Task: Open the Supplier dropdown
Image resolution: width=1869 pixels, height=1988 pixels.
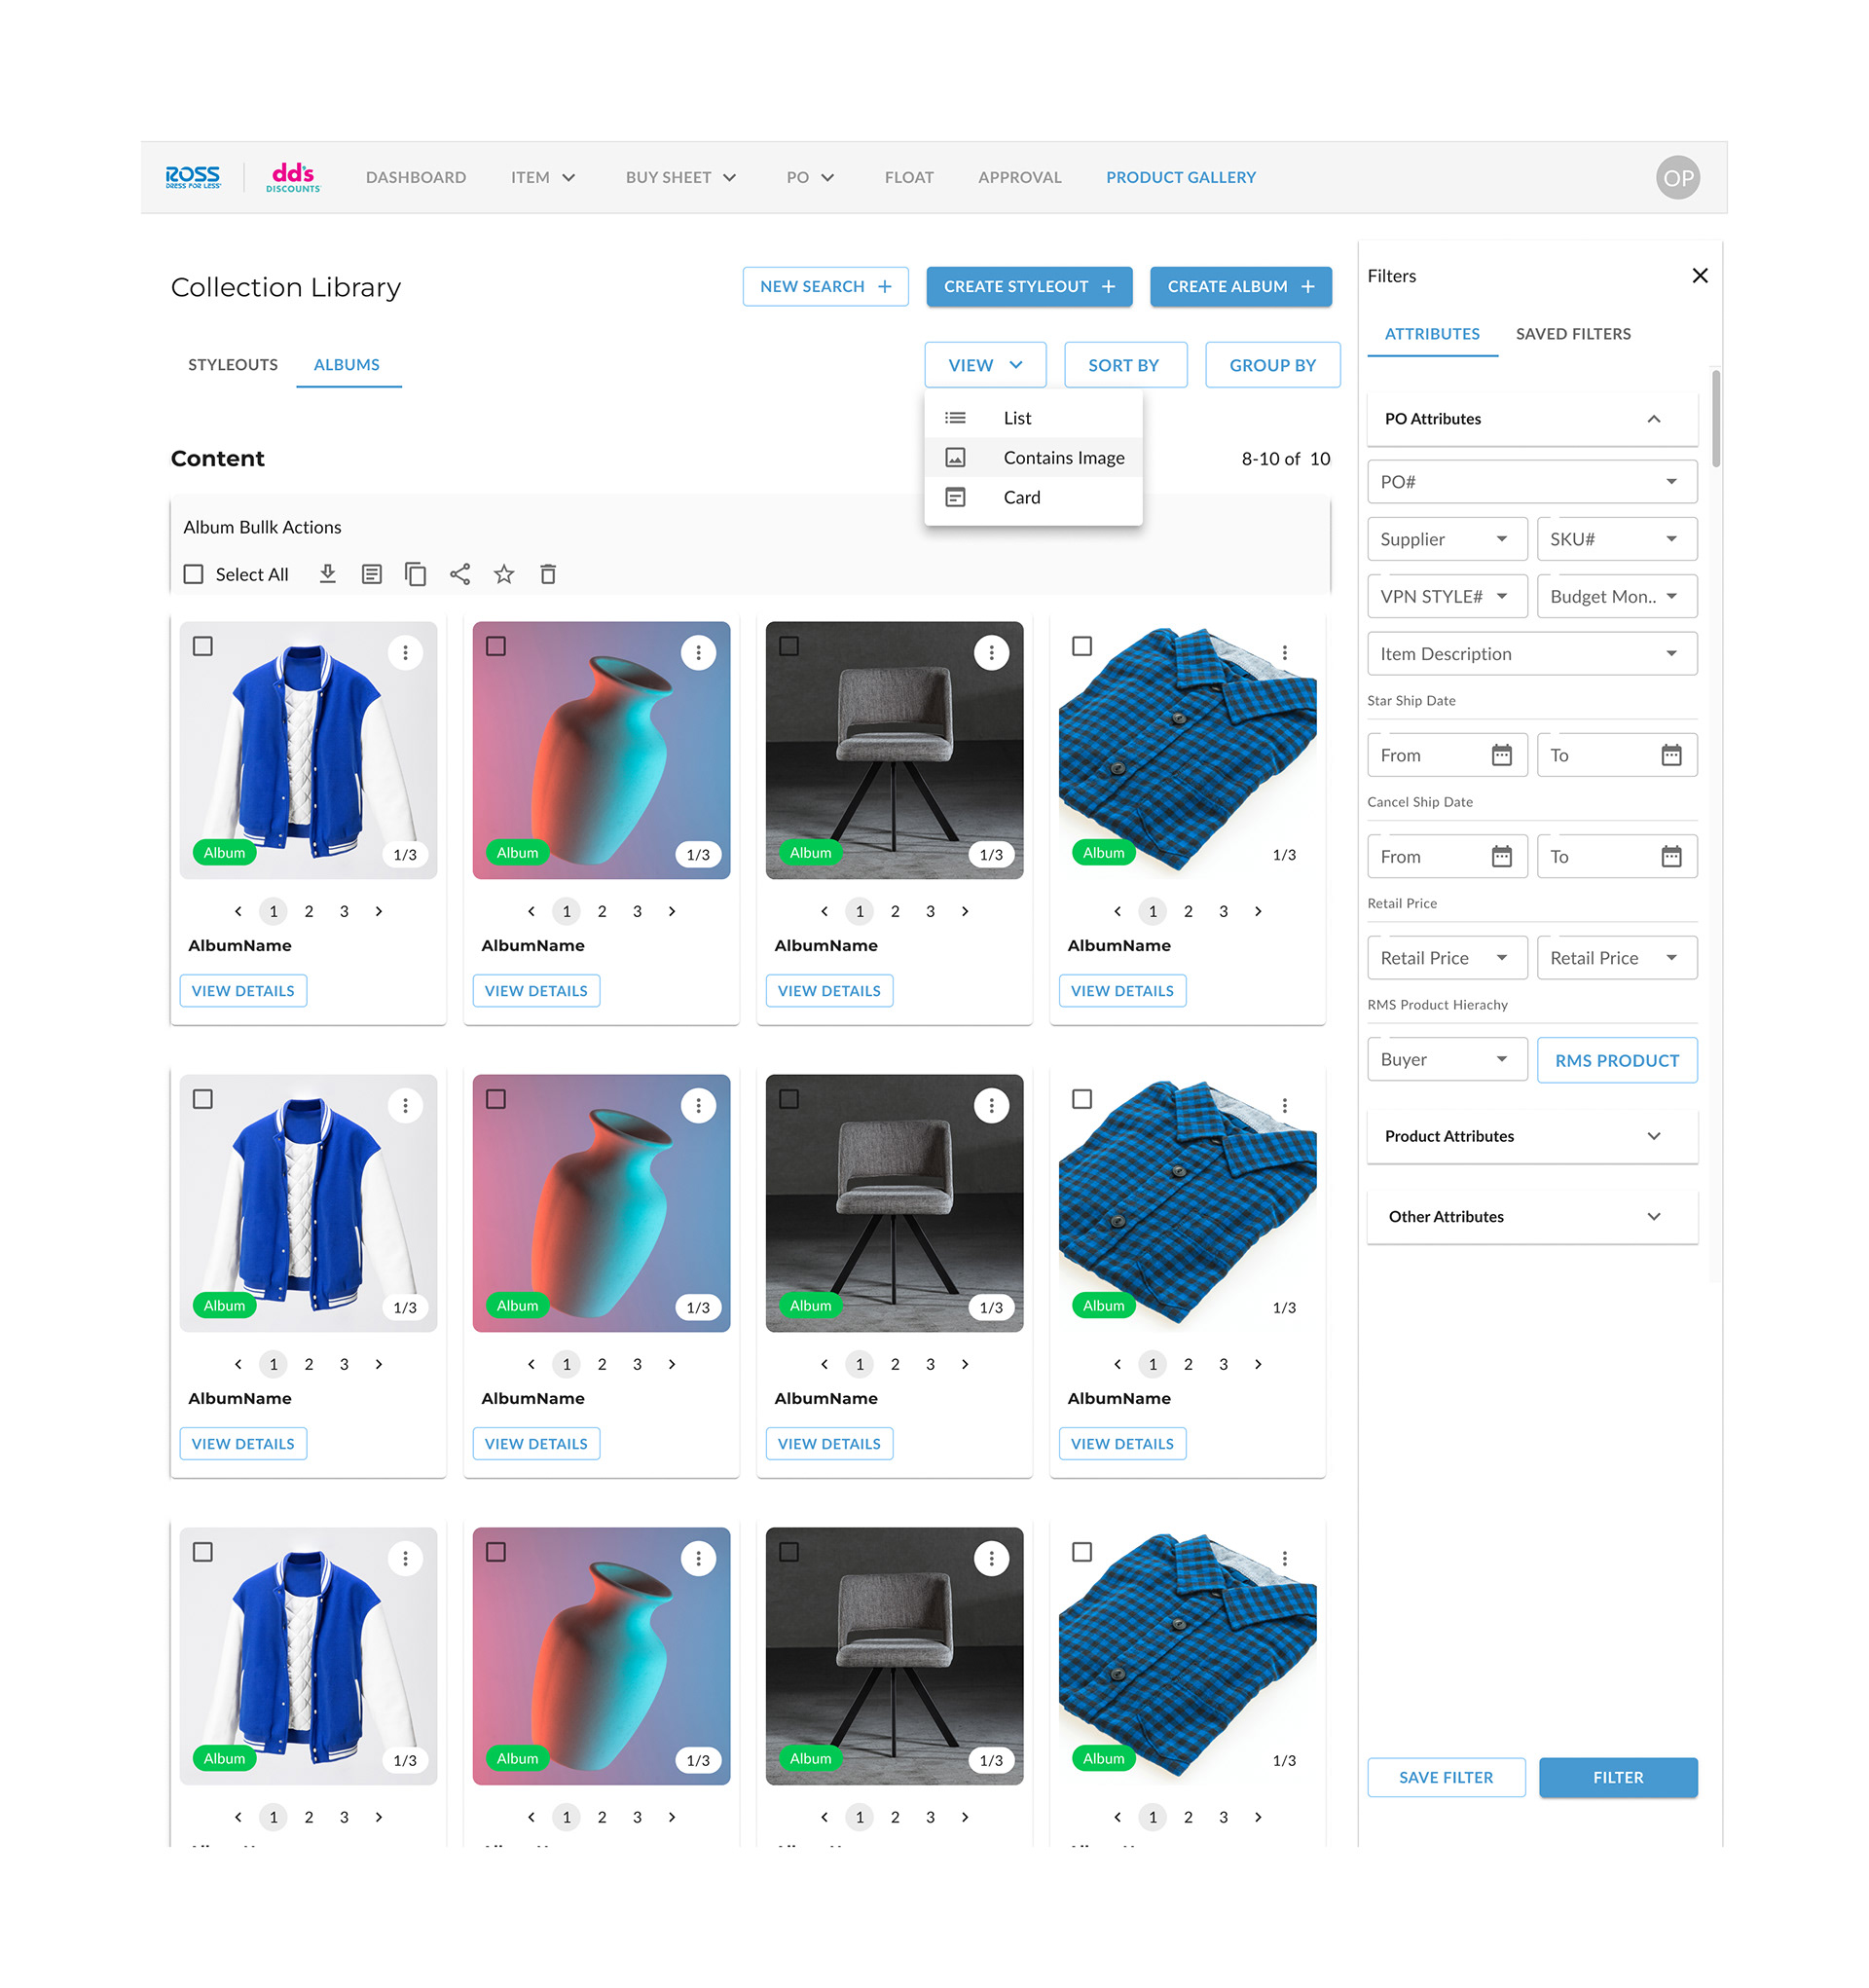Action: click(1446, 539)
